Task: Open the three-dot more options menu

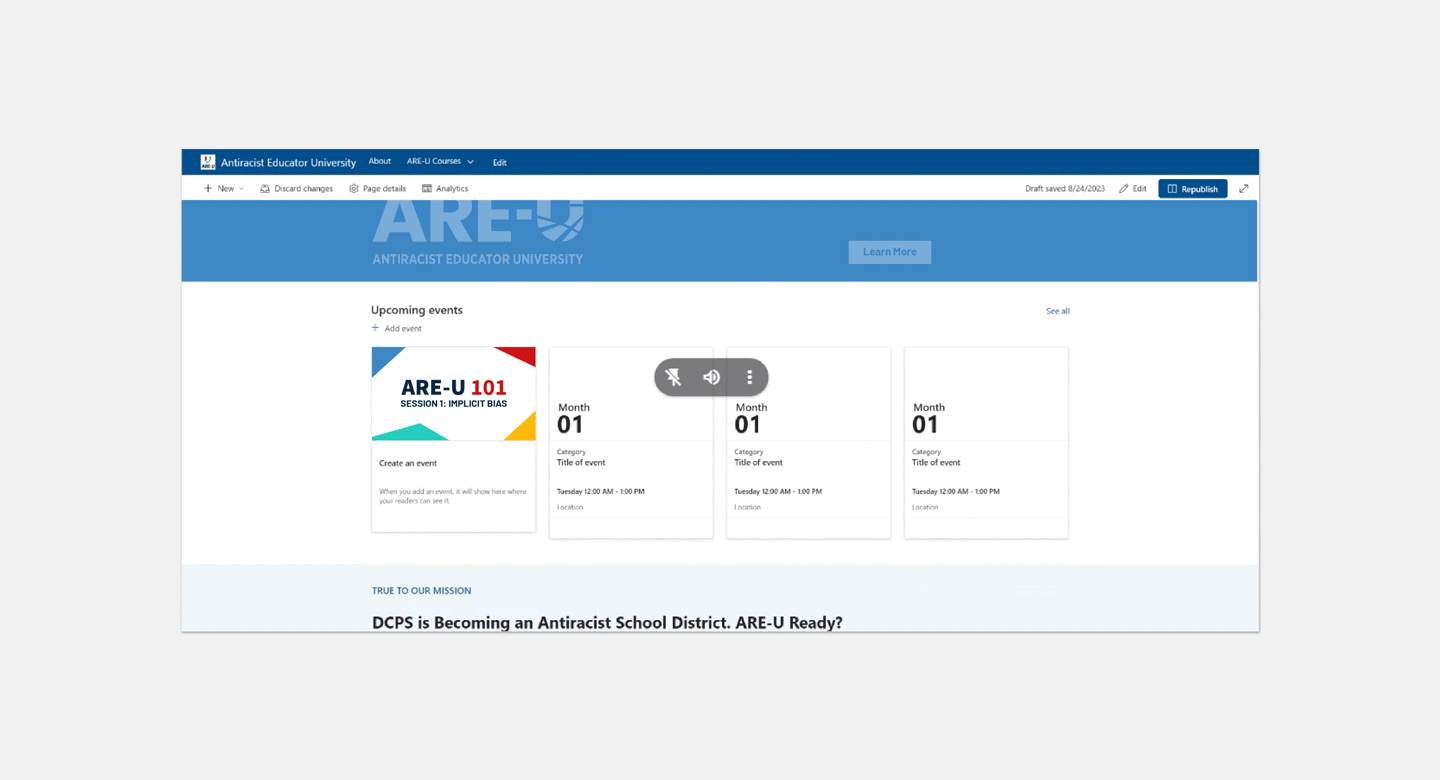Action: tap(749, 378)
